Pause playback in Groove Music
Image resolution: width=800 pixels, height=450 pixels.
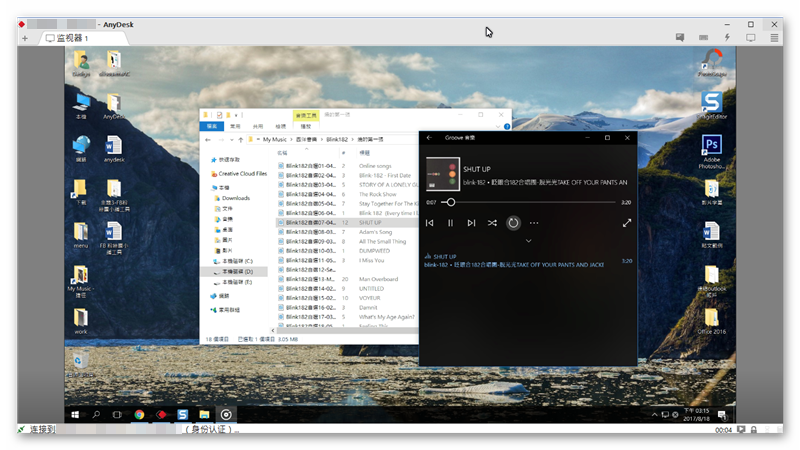point(450,223)
